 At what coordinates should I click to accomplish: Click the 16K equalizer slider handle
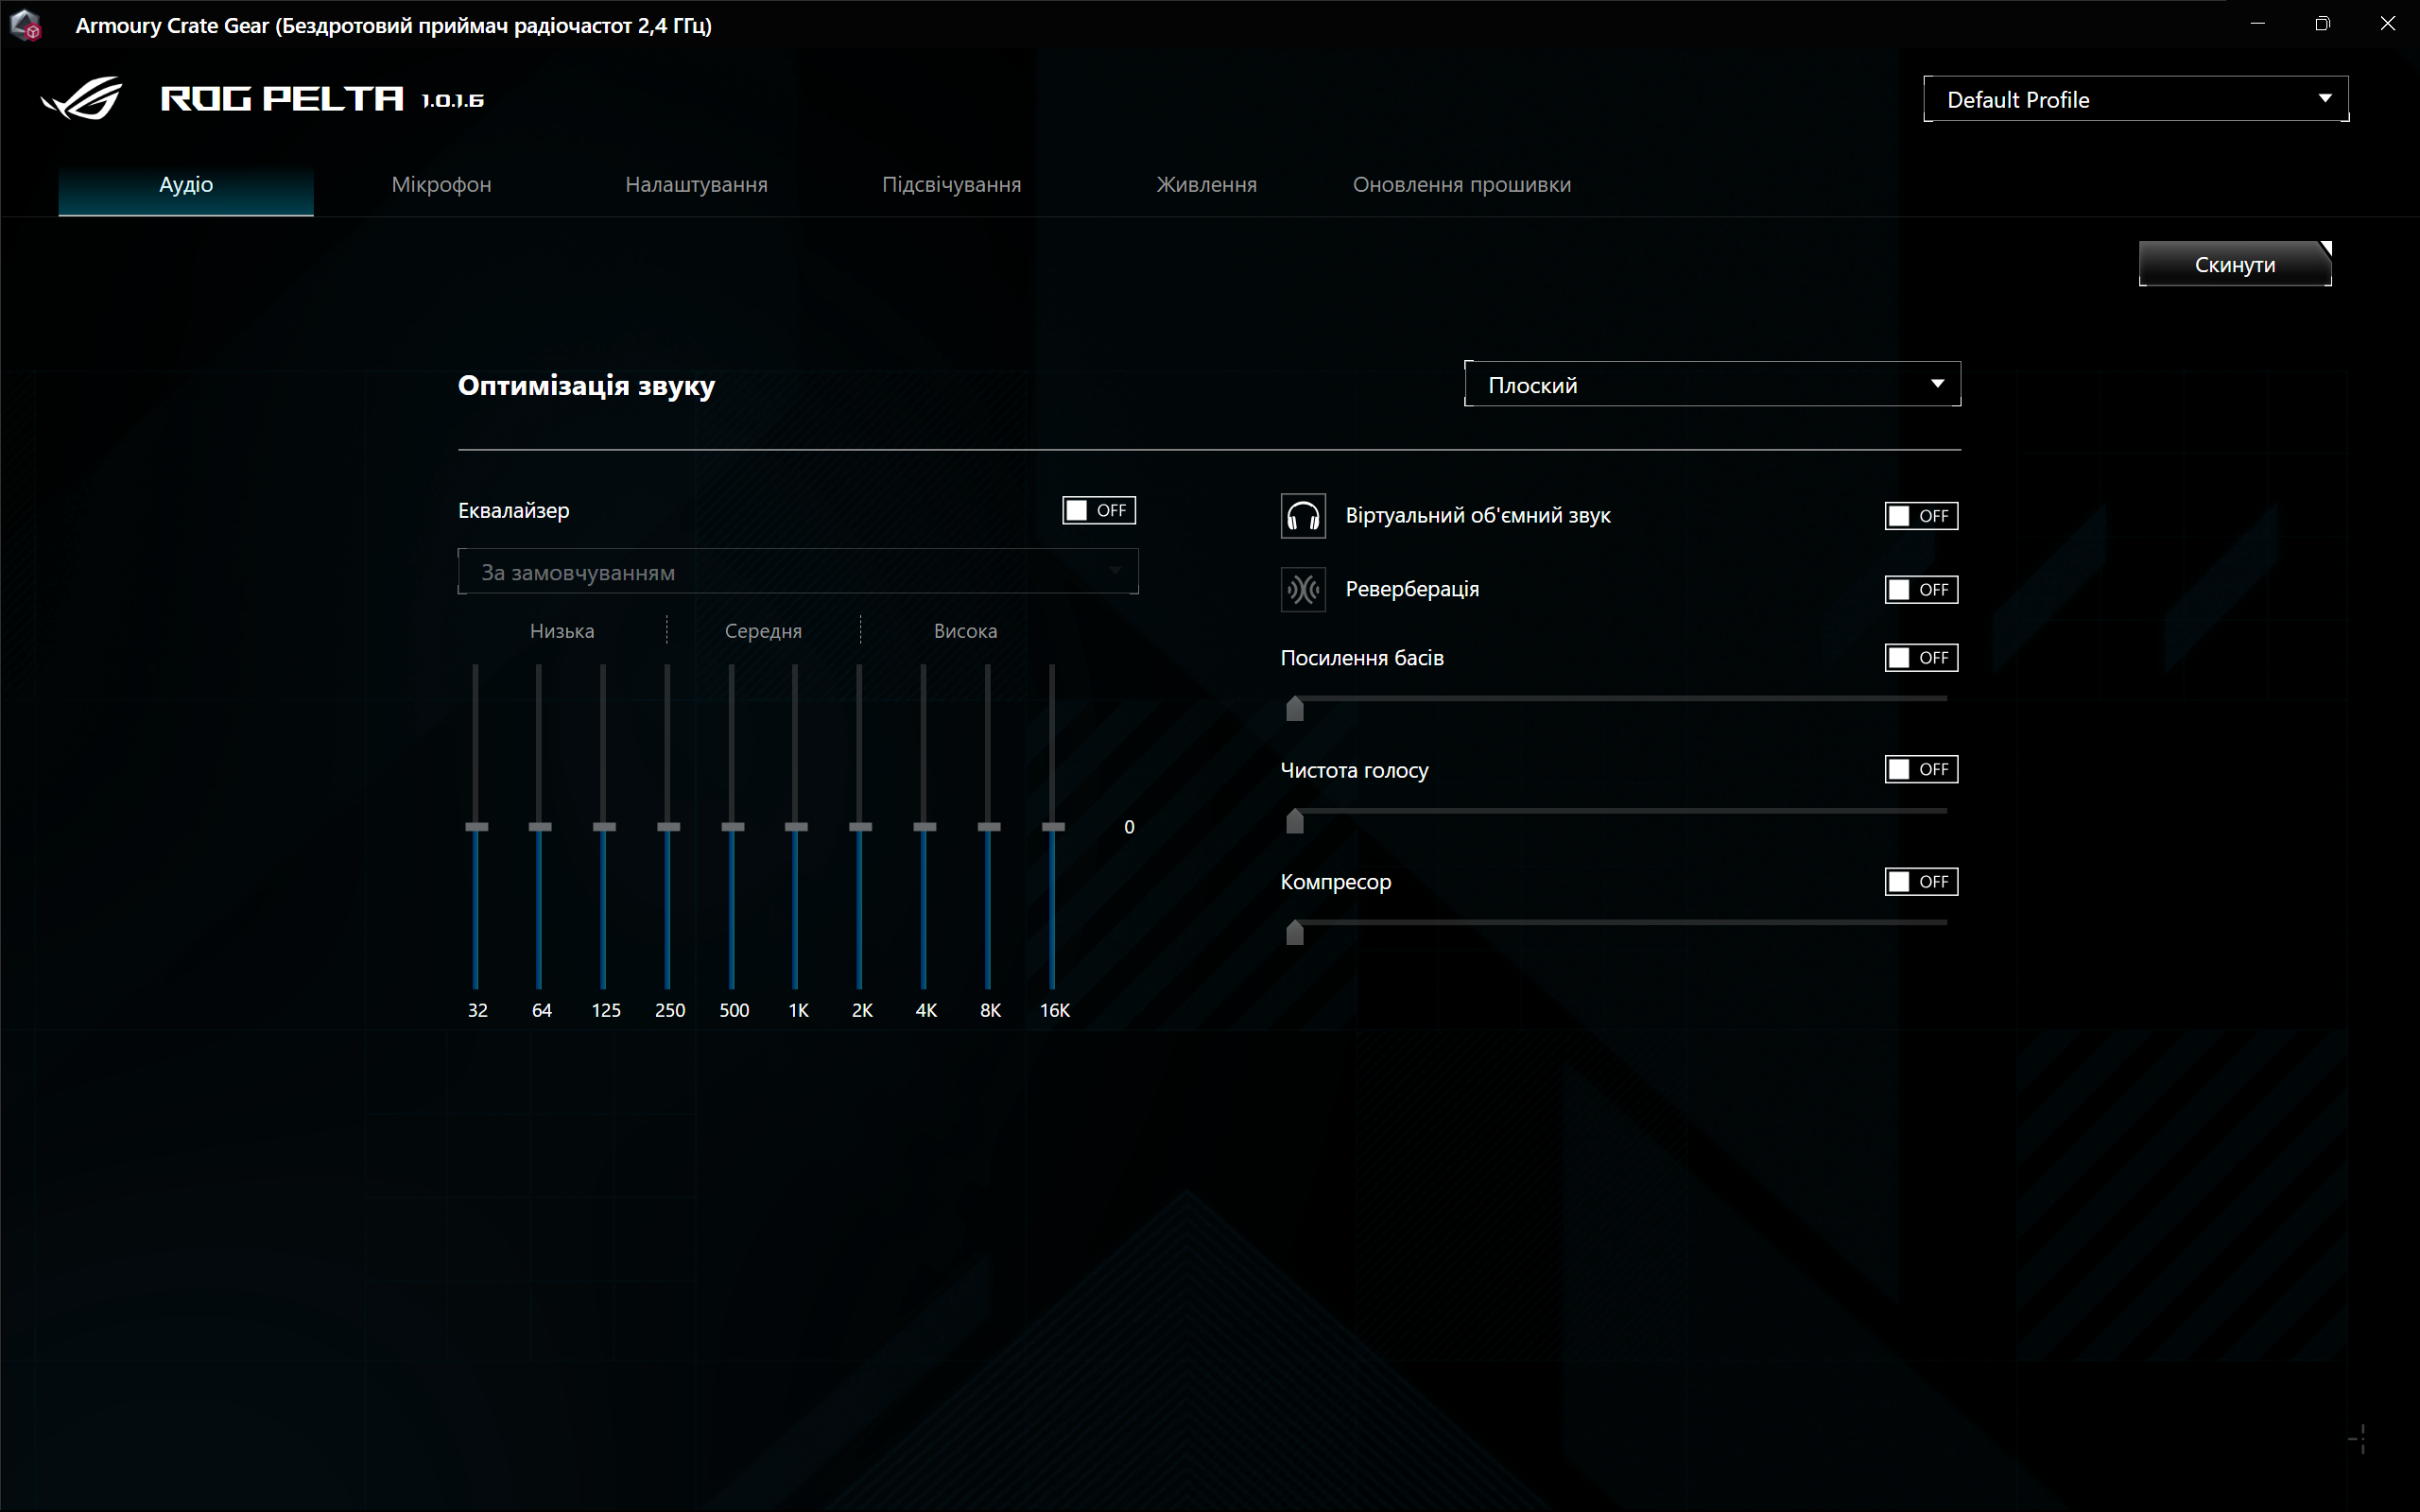point(1053,827)
